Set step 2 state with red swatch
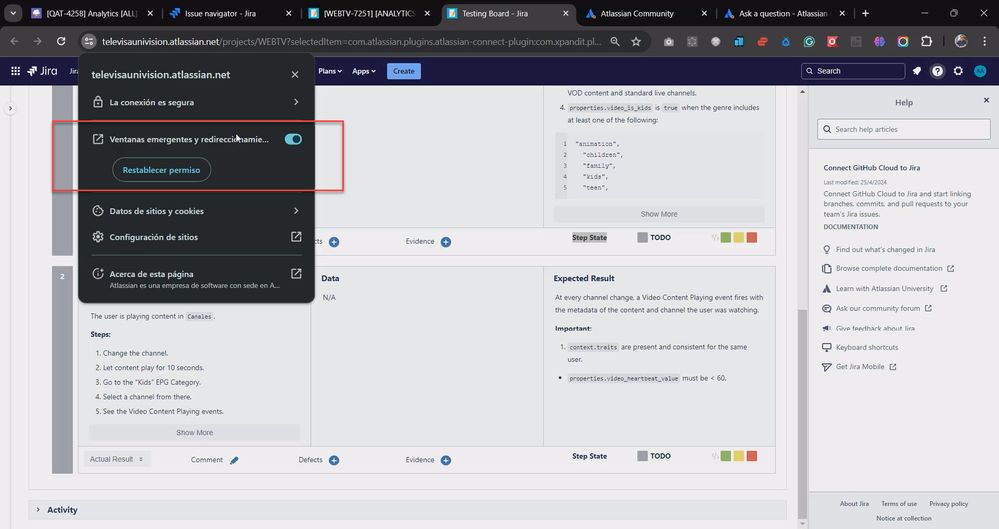Screen dimensions: 999x529 (x=752, y=456)
